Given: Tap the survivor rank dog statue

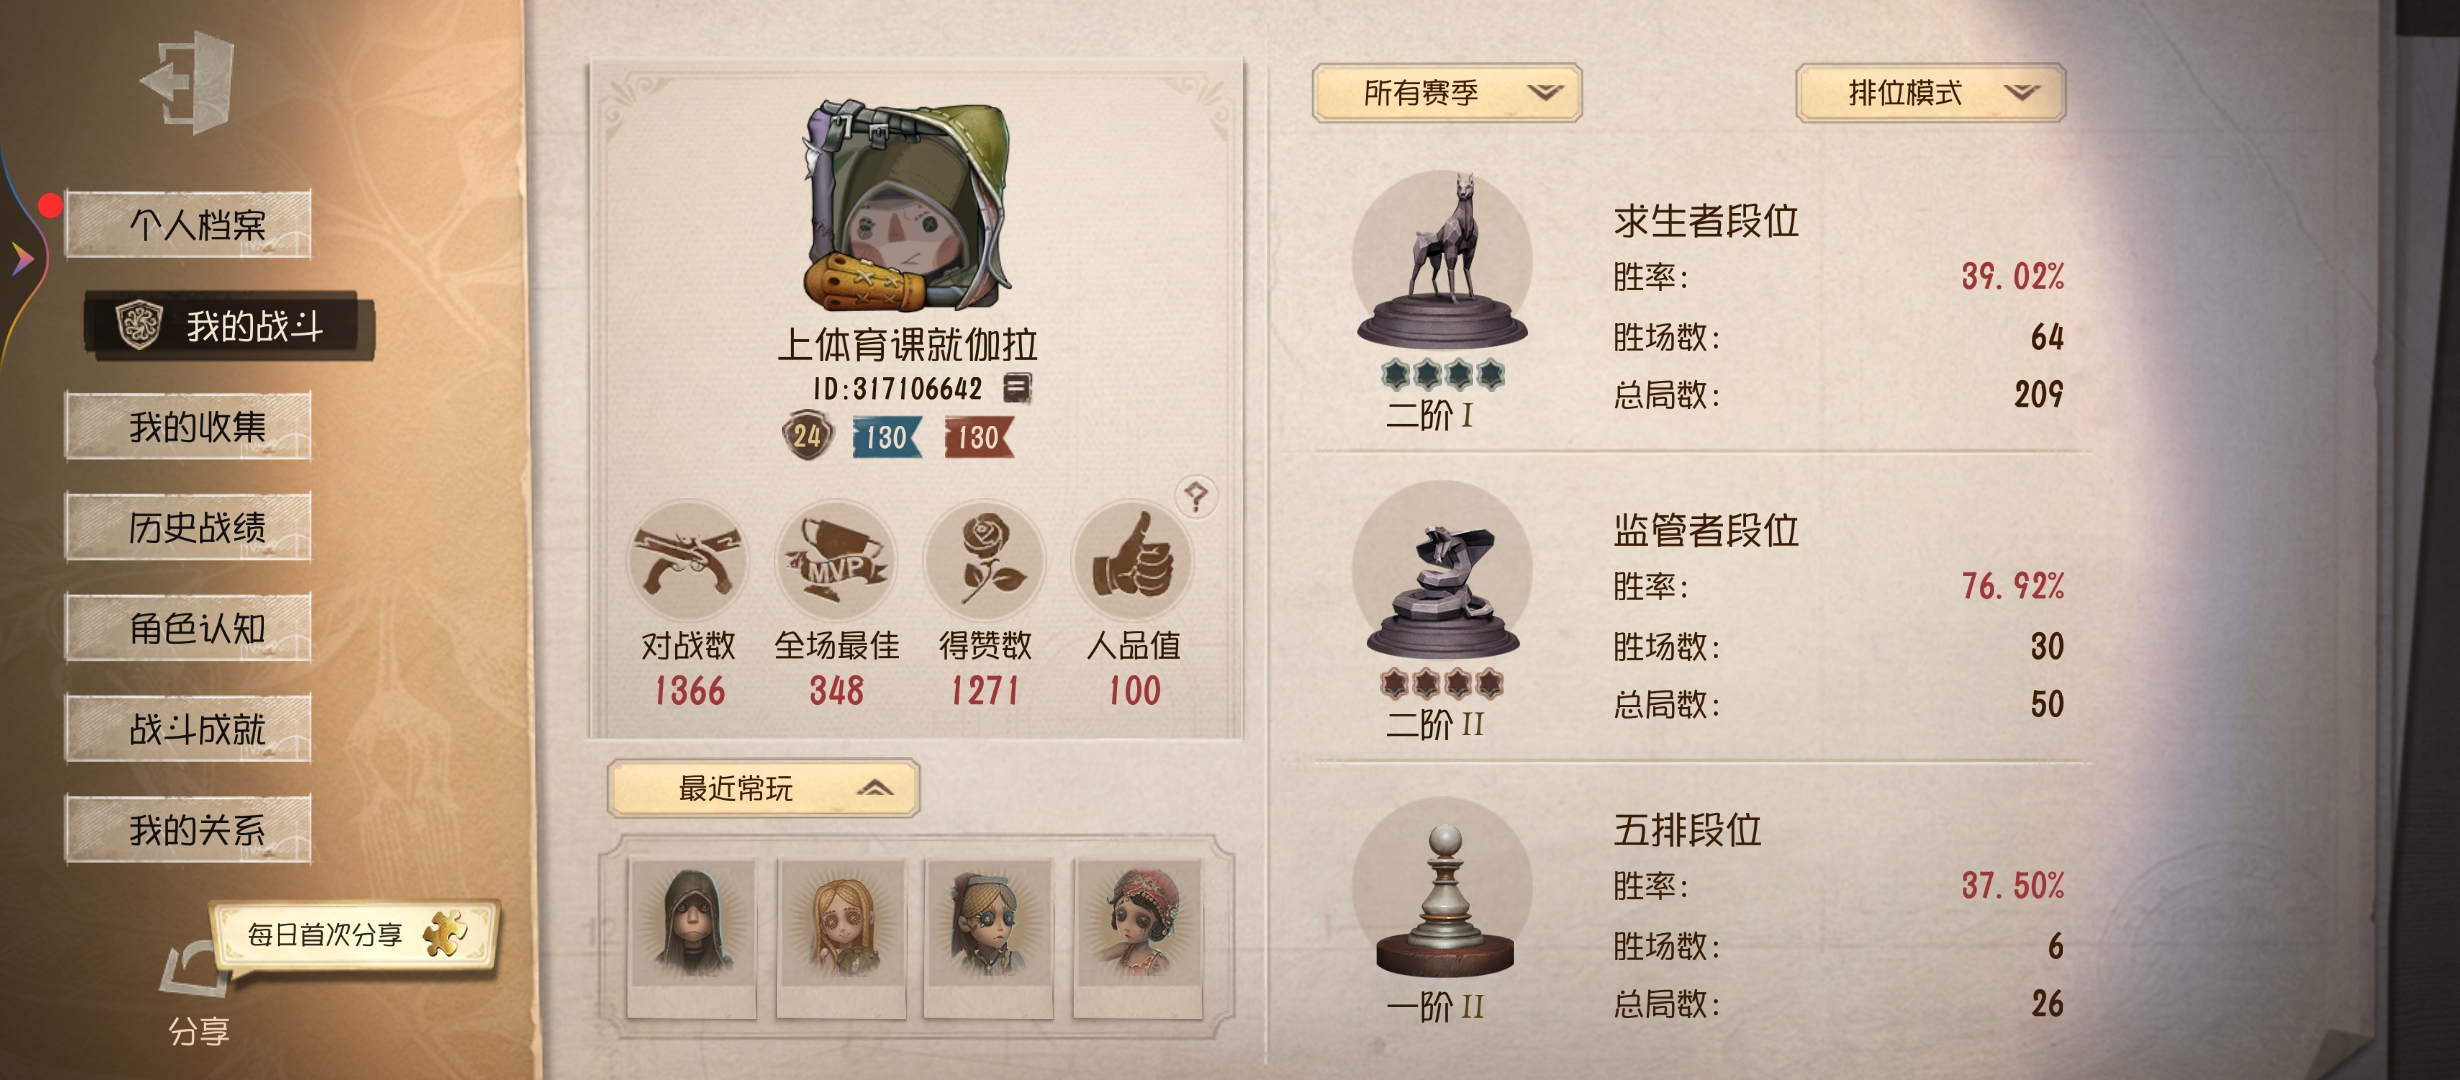Looking at the screenshot, I should tap(1442, 260).
